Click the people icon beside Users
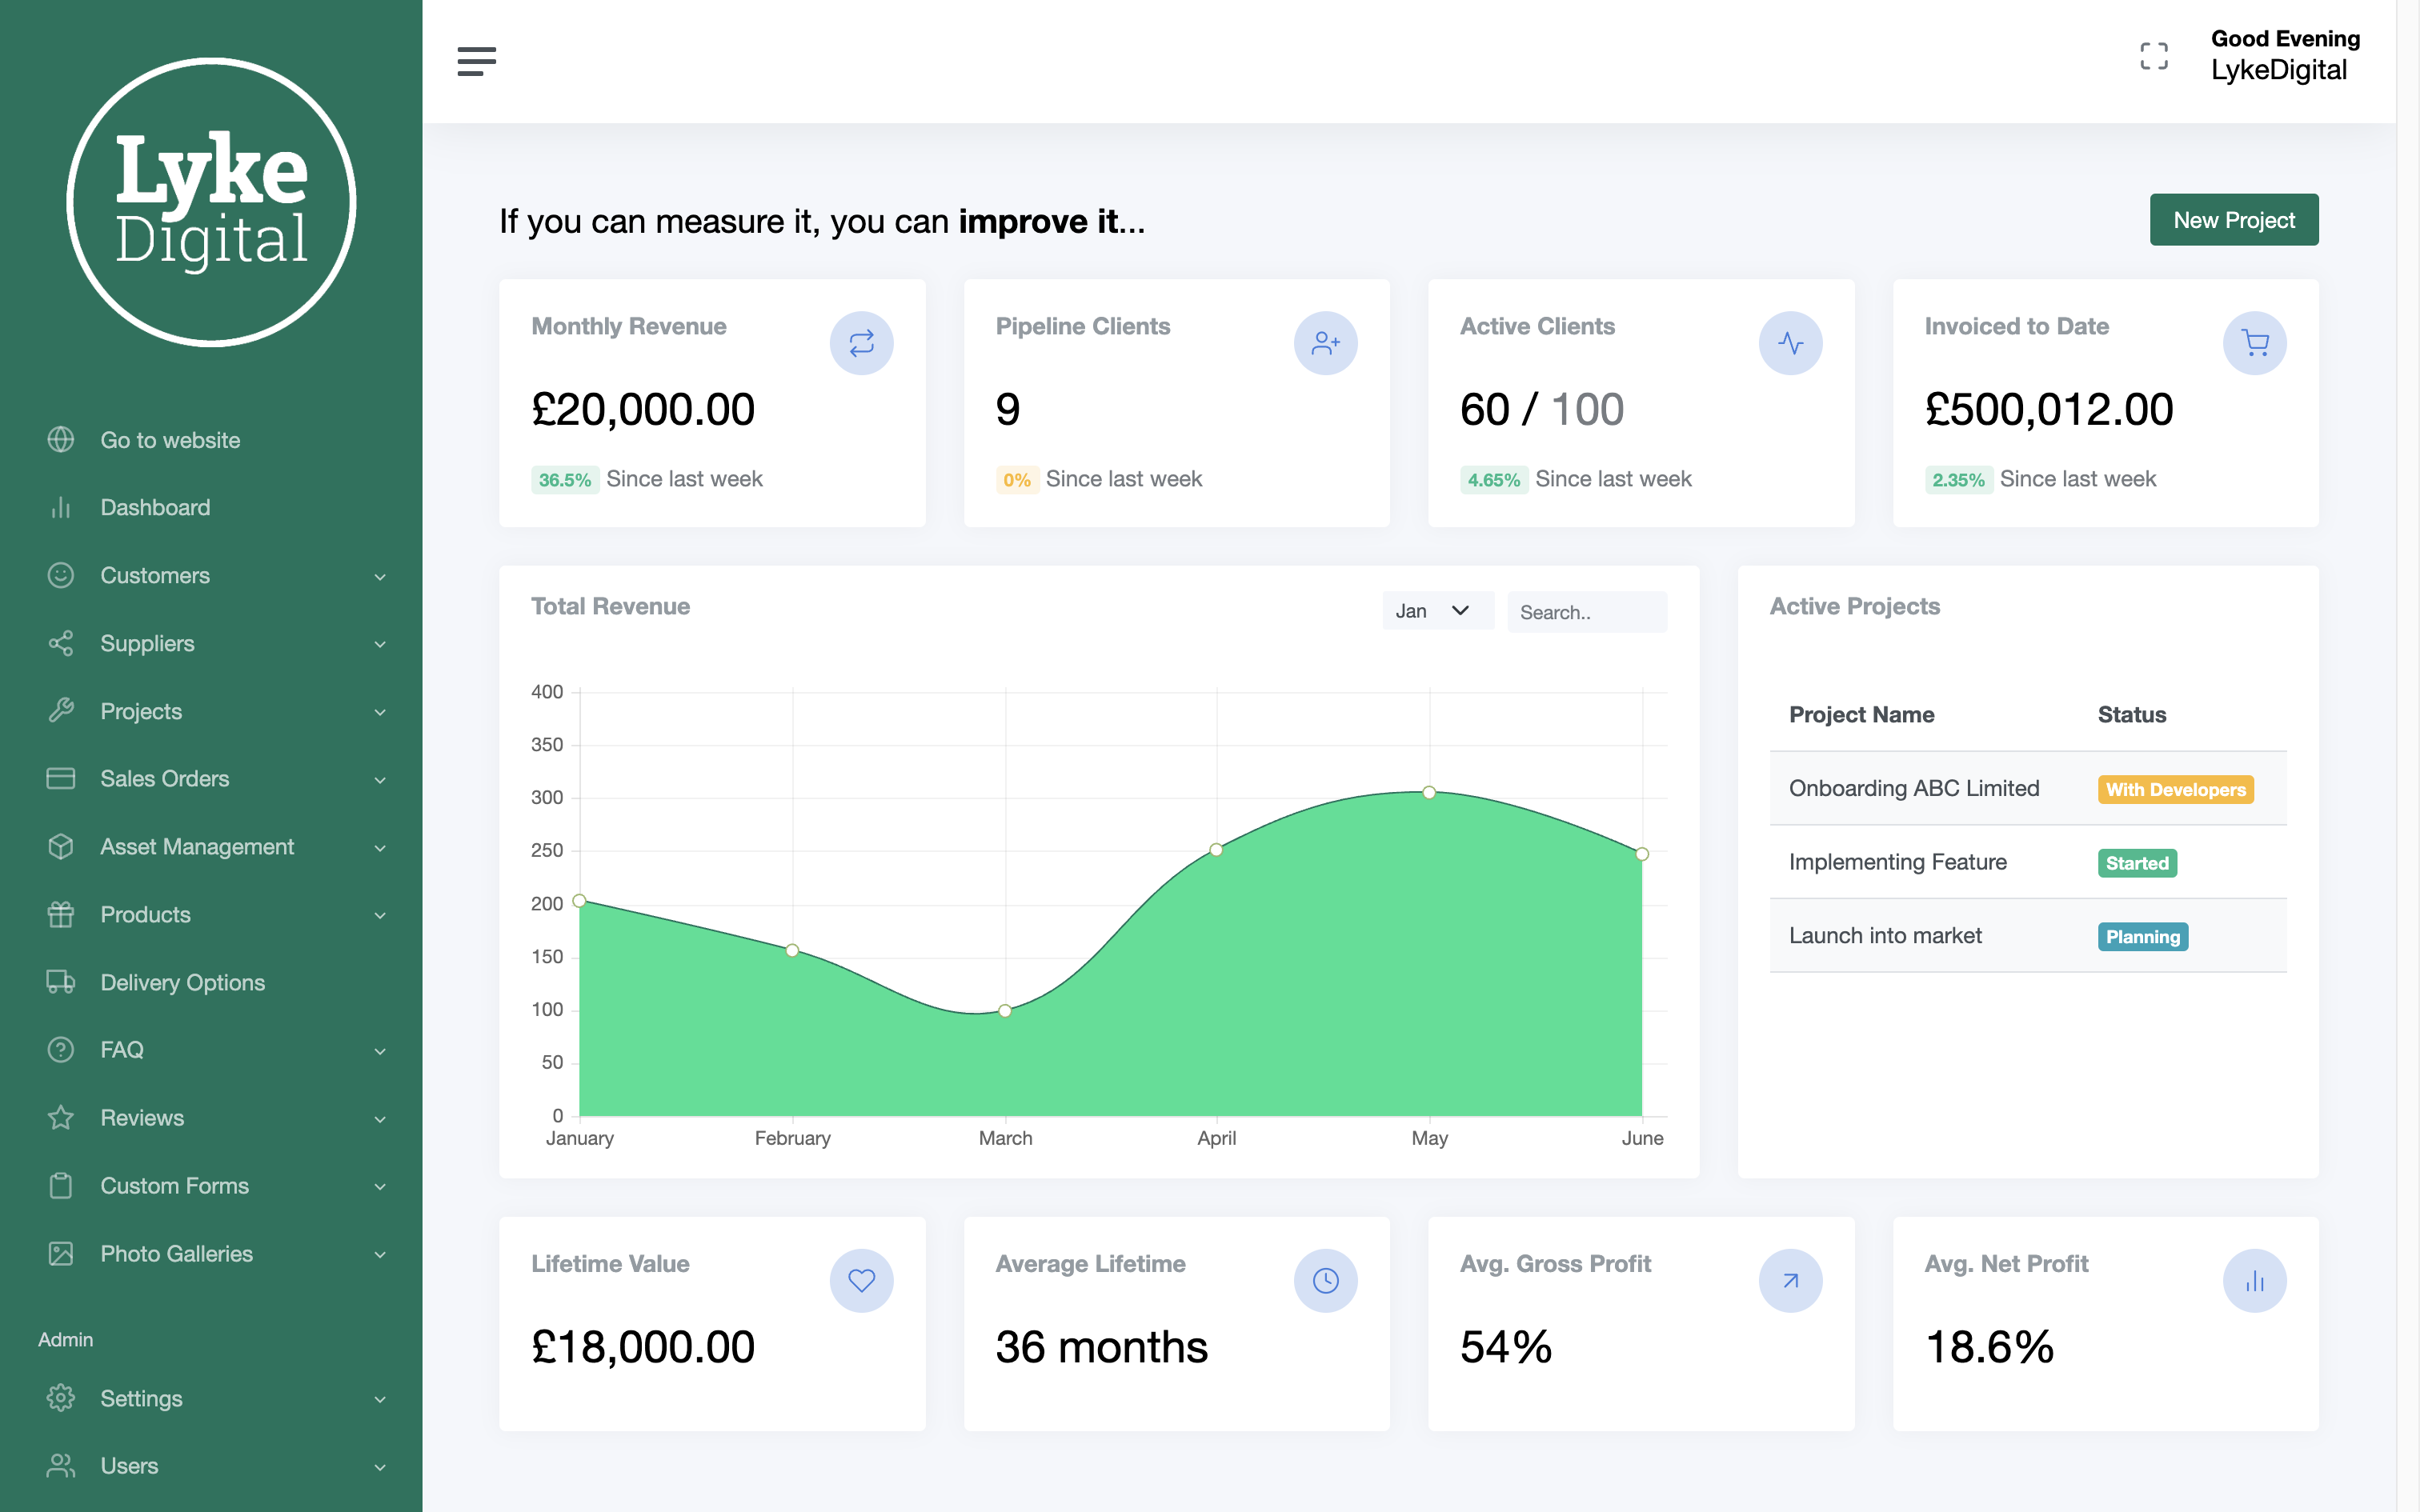2420x1512 pixels. click(61, 1465)
